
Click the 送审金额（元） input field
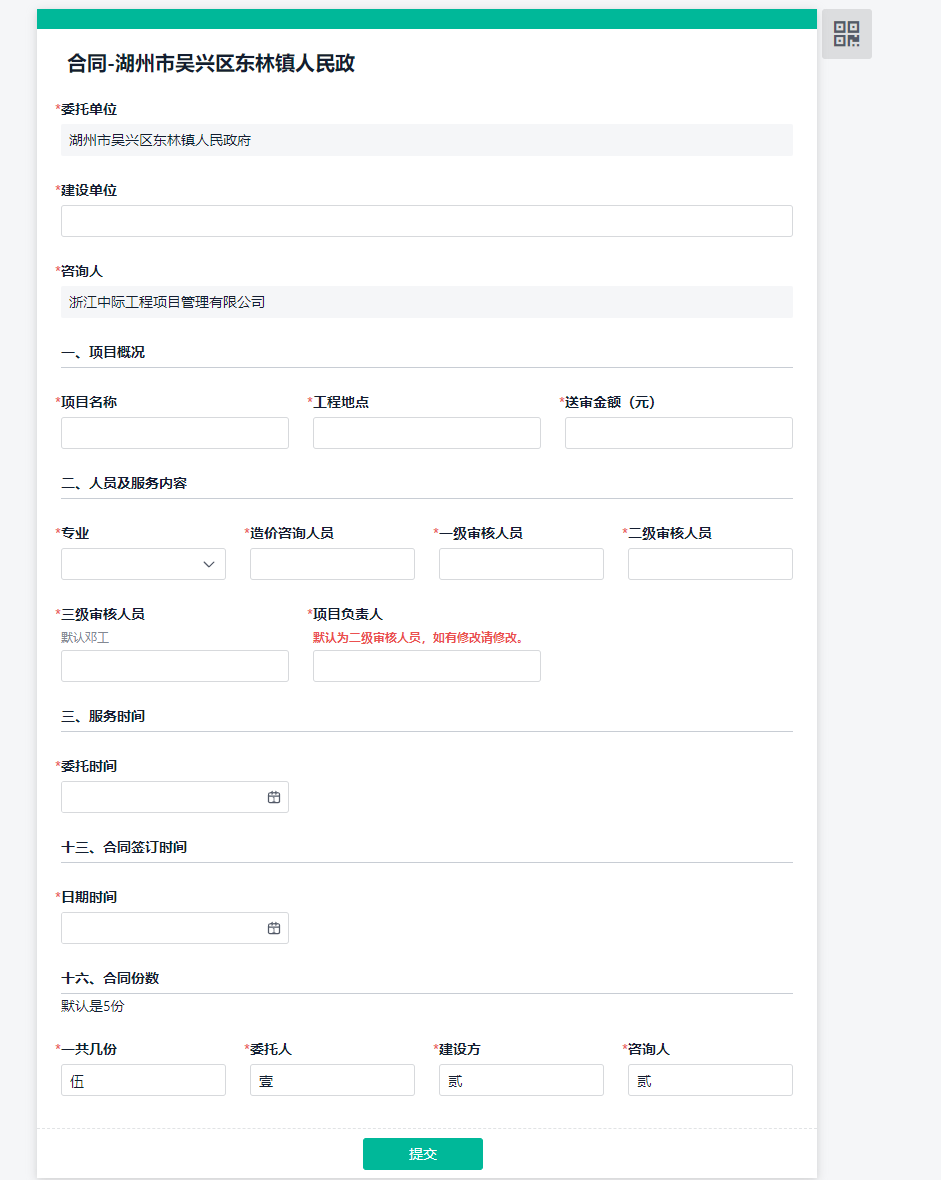[x=678, y=433]
